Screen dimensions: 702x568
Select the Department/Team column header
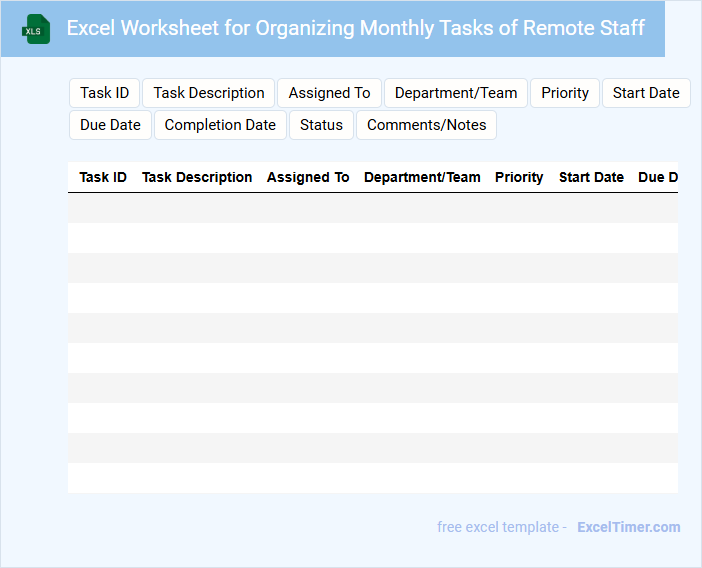422,177
